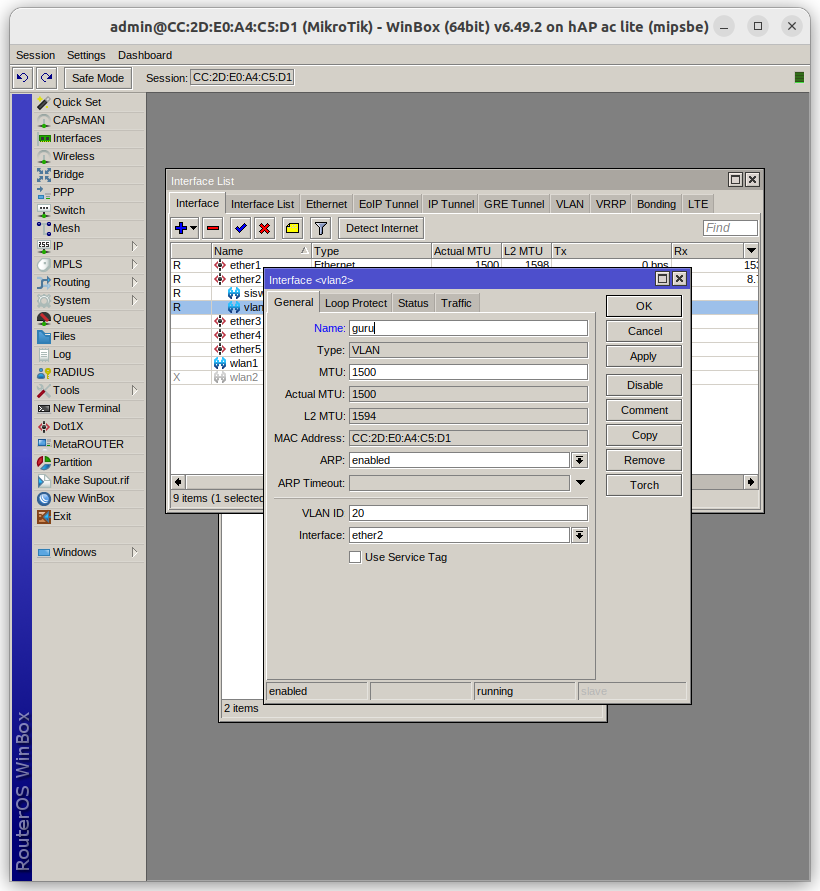Select the Traffic tab
The height and width of the screenshot is (891, 820).
coord(456,303)
